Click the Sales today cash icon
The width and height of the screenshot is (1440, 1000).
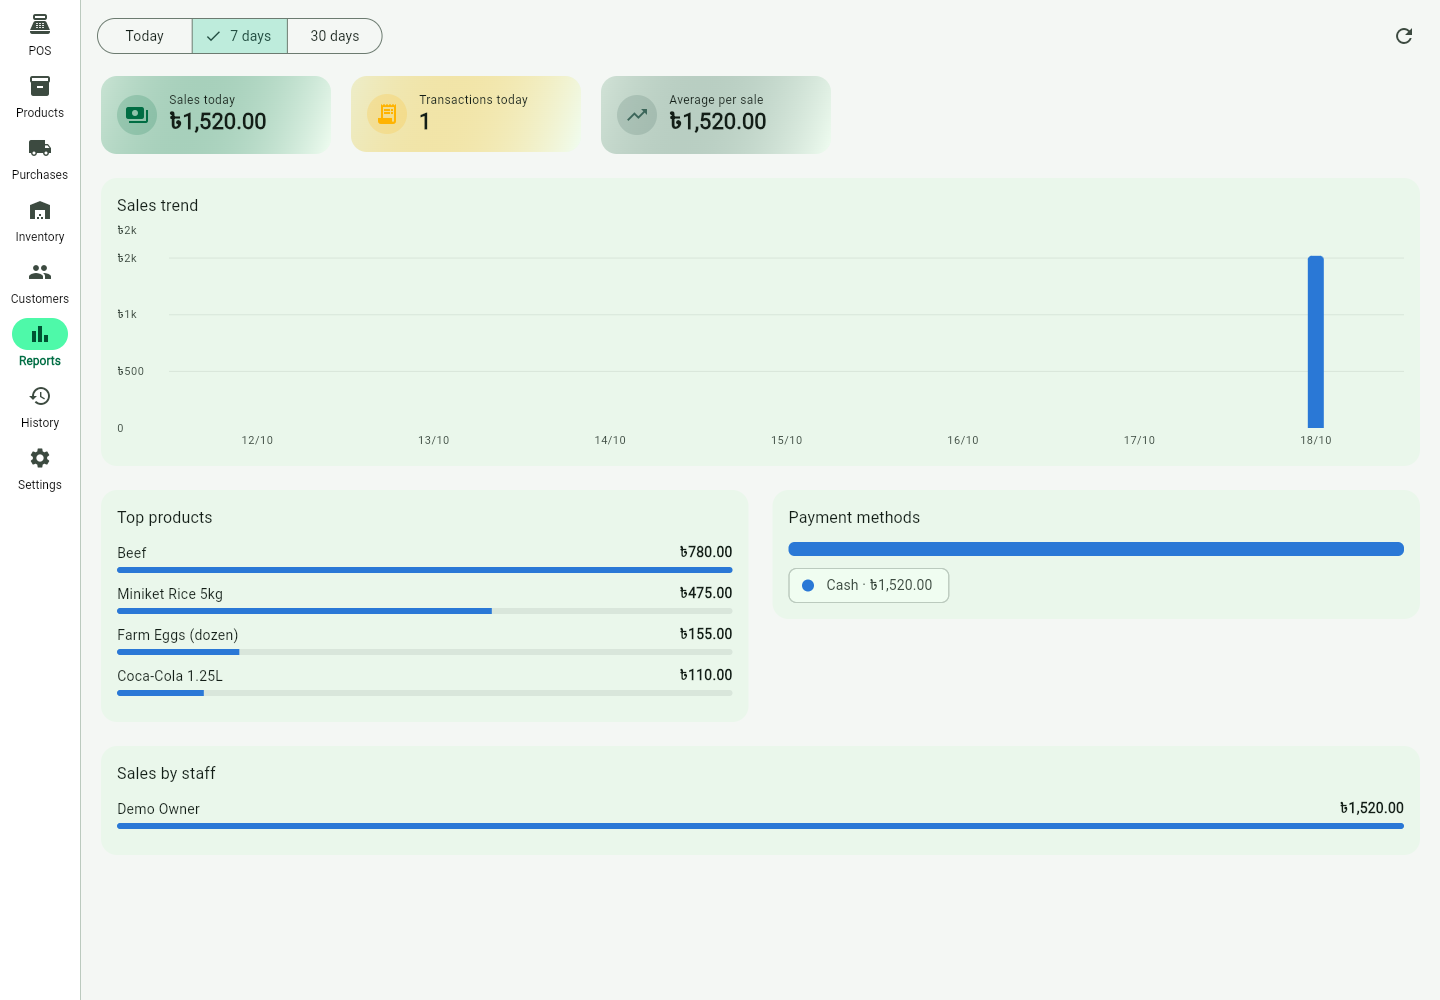(x=137, y=115)
